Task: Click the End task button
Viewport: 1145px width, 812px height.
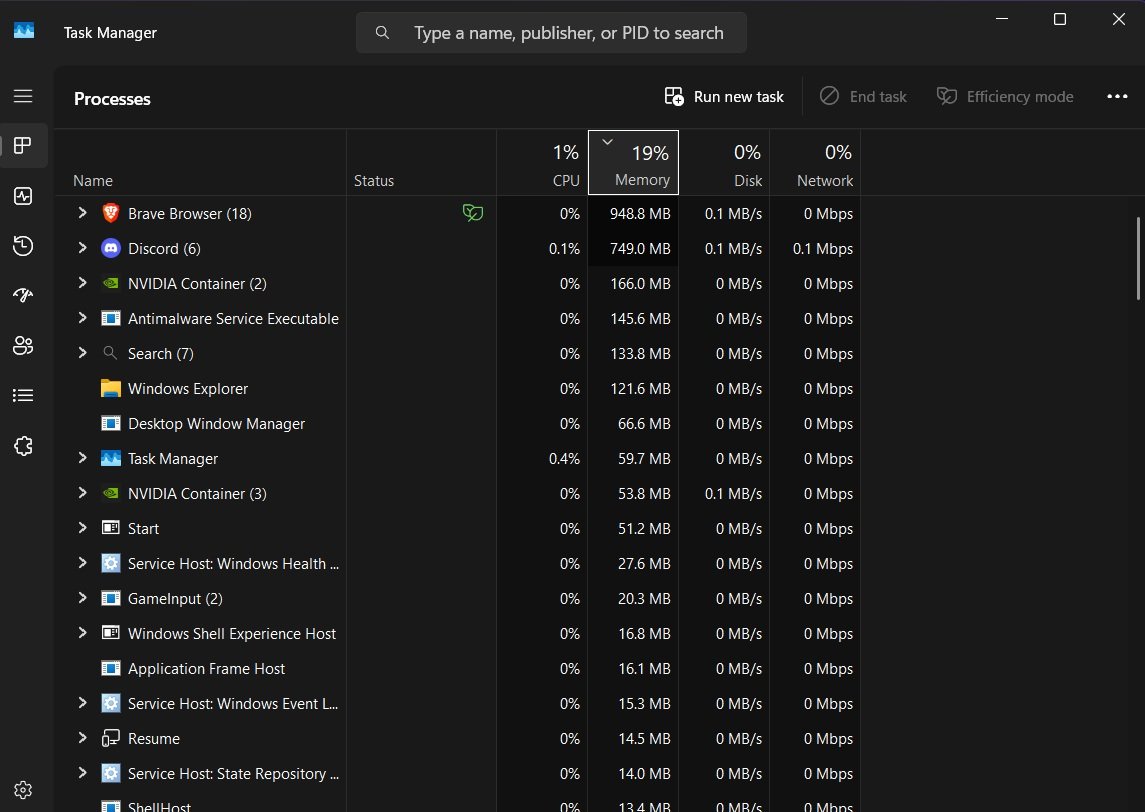Action: (863, 96)
